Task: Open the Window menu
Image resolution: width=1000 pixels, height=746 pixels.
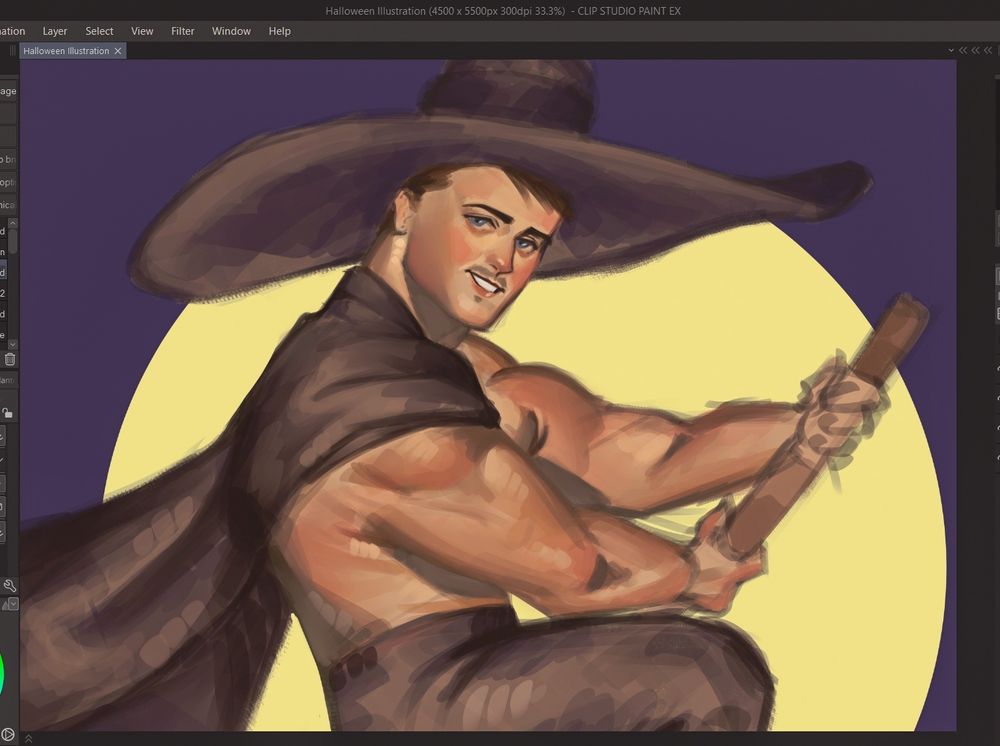Action: (x=231, y=31)
